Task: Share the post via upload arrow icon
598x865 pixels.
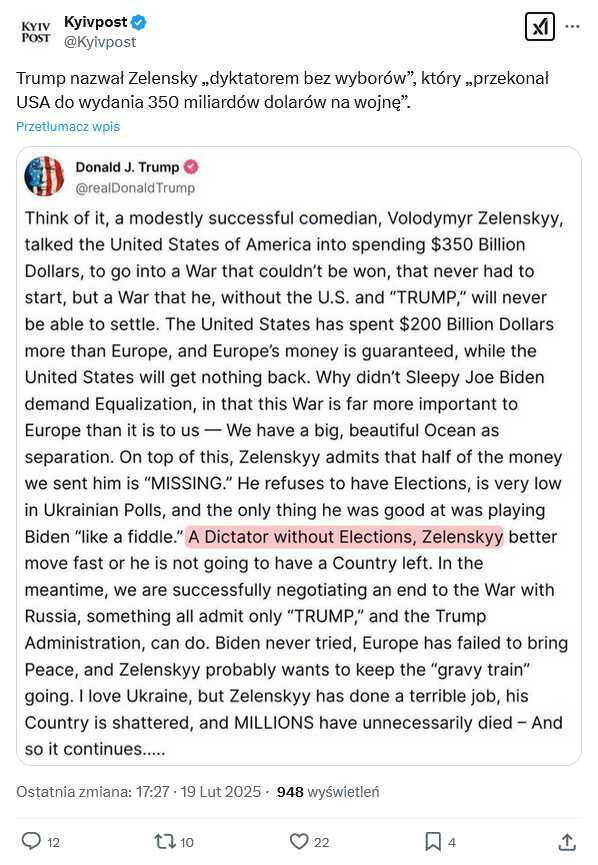Action: coord(567,842)
